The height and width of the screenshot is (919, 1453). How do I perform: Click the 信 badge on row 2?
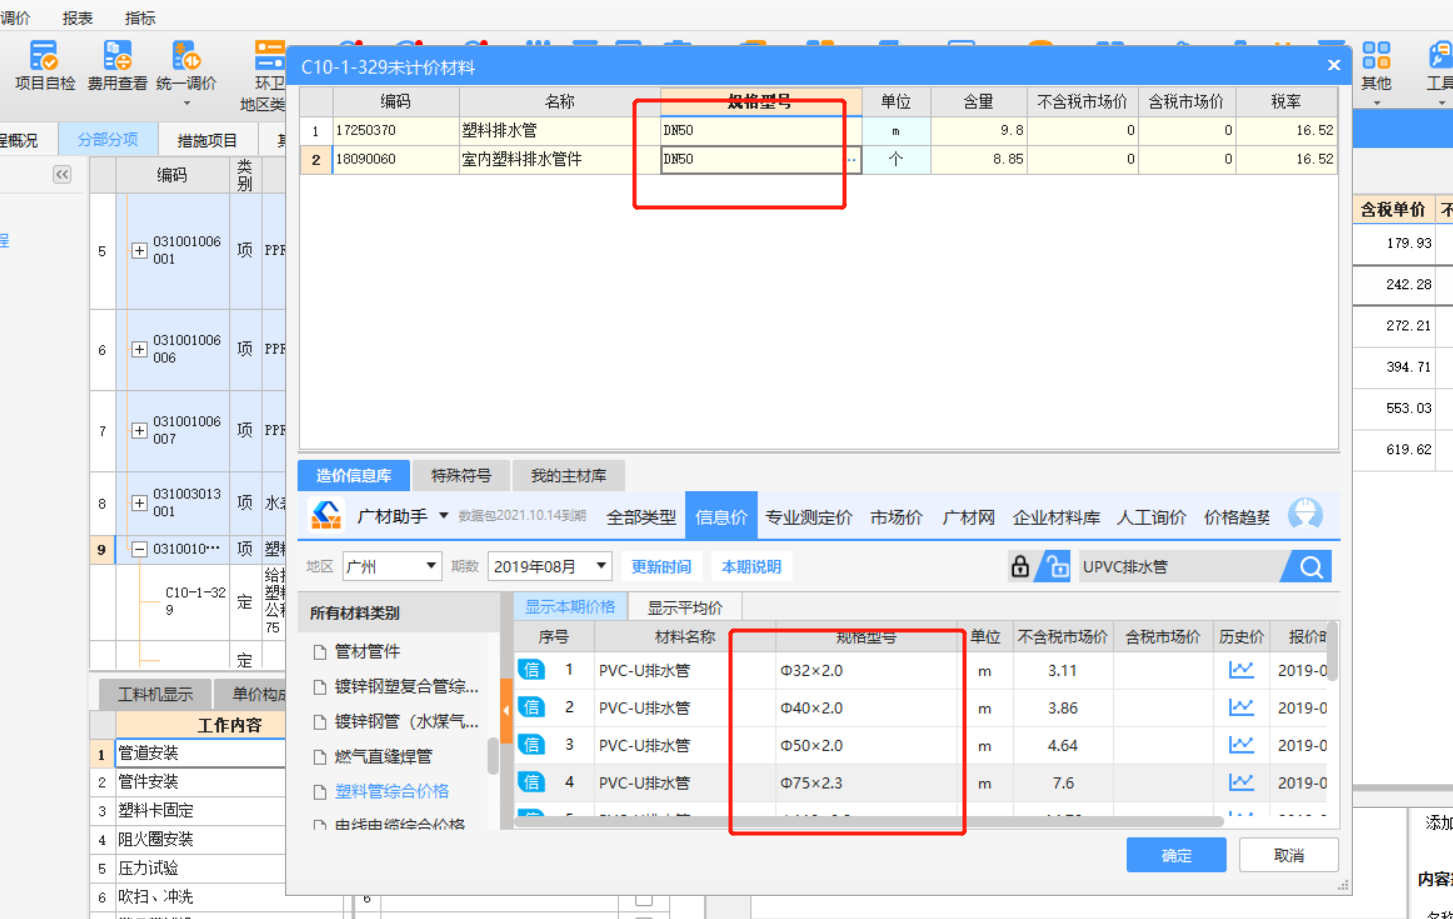(x=531, y=707)
